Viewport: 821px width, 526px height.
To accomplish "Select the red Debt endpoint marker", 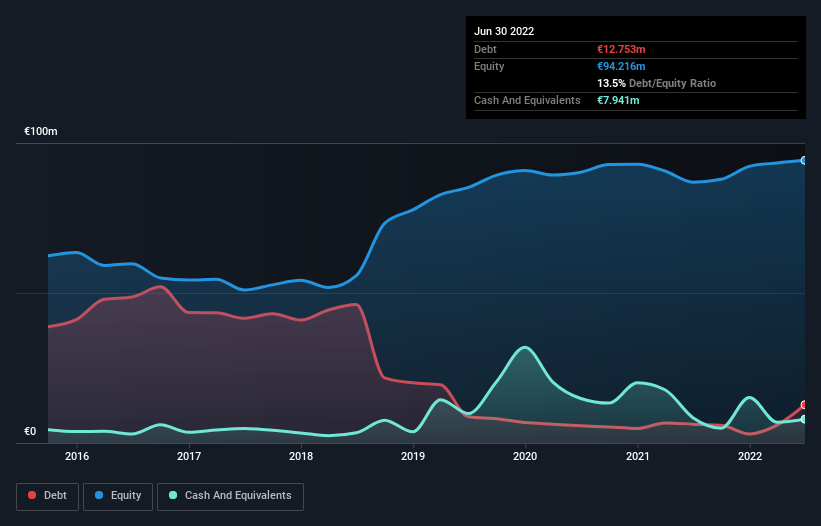I will click(x=804, y=405).
